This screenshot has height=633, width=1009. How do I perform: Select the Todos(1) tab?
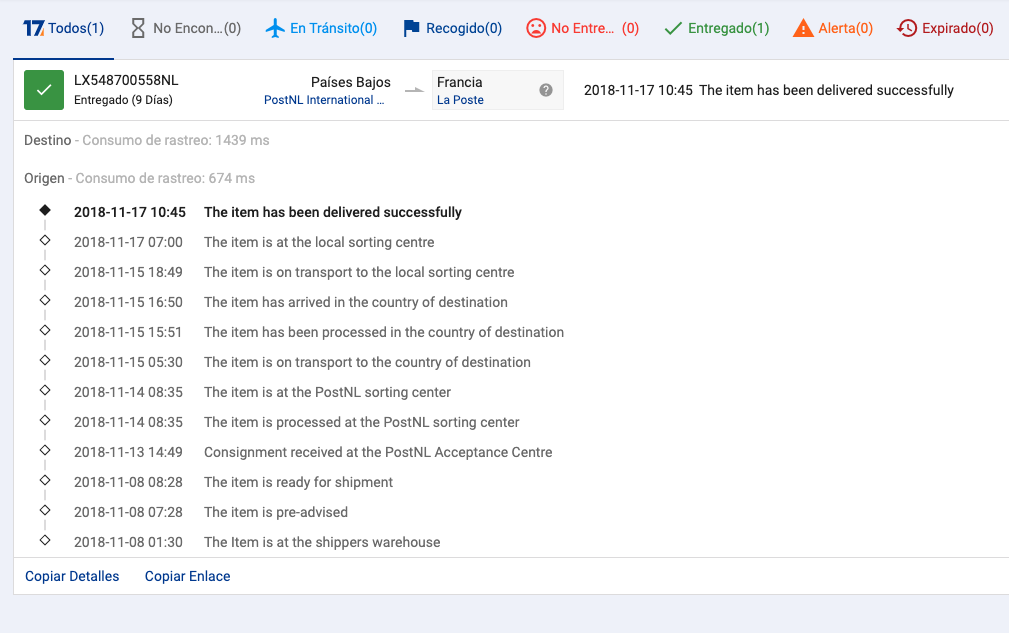63,28
